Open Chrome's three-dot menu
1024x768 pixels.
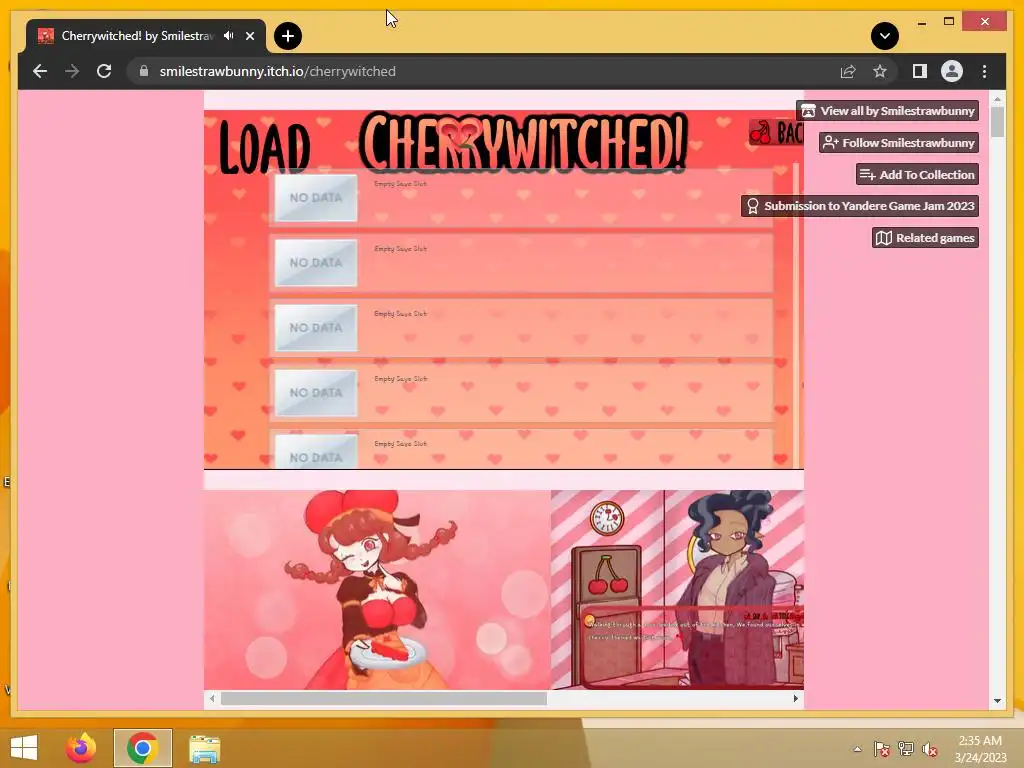tap(984, 71)
